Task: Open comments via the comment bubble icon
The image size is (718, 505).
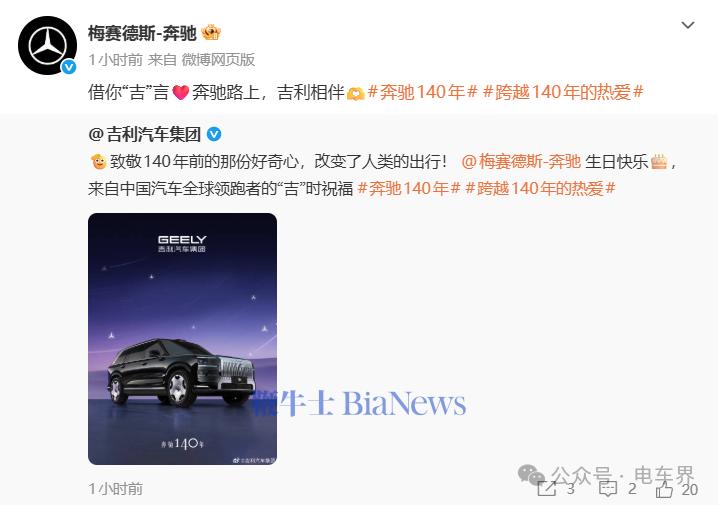Action: 608,489
